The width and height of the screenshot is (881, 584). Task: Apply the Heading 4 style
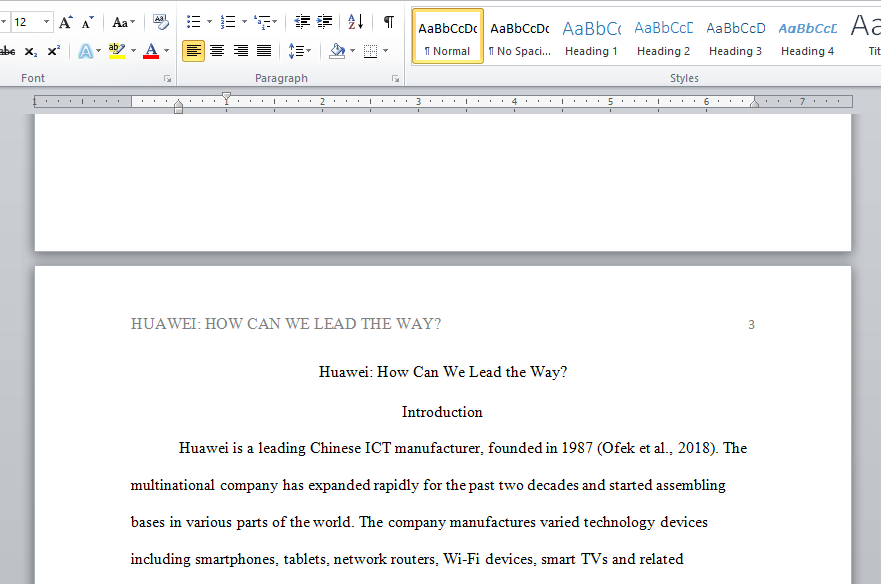click(x=807, y=37)
